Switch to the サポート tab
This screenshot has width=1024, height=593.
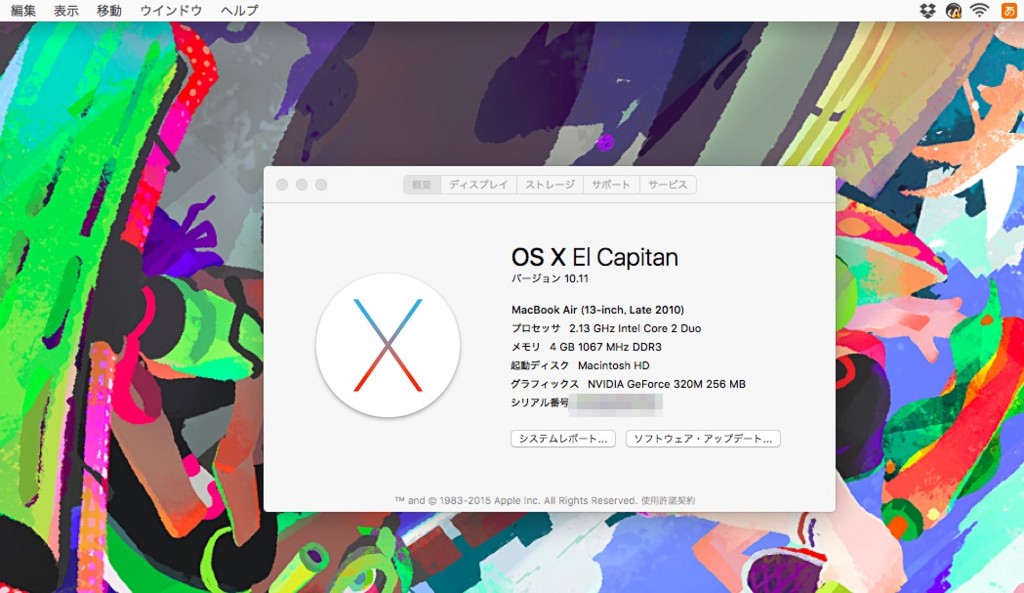tap(611, 185)
